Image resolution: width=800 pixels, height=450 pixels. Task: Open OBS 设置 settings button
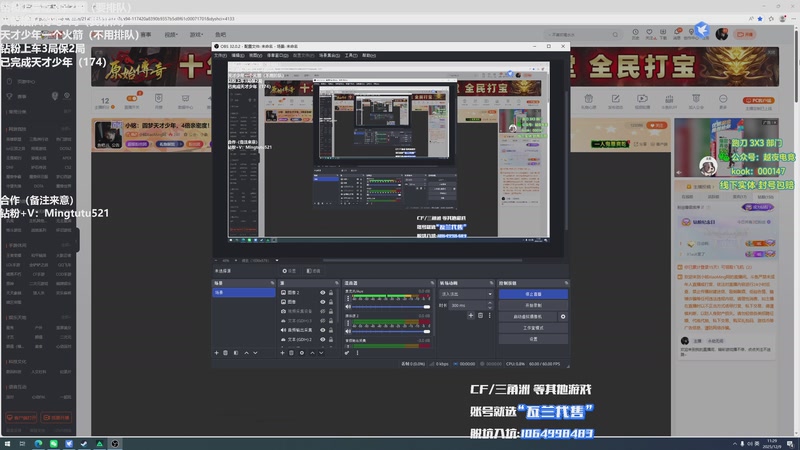point(533,339)
